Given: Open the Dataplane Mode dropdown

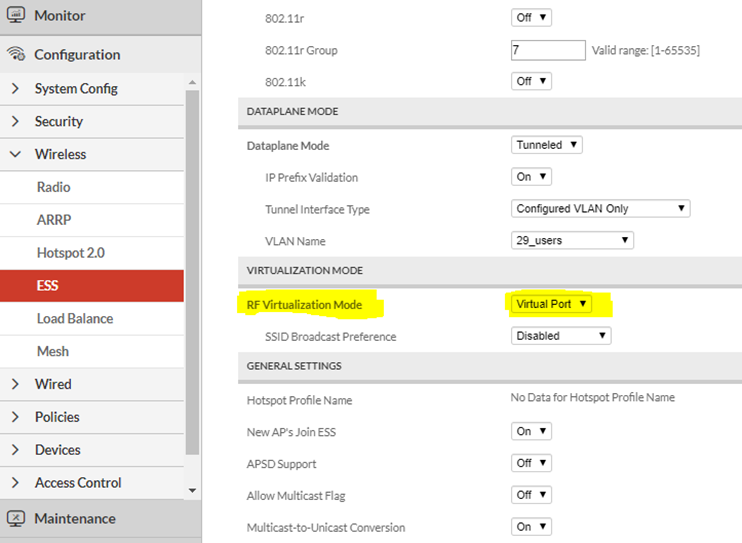Looking at the screenshot, I should 546,145.
